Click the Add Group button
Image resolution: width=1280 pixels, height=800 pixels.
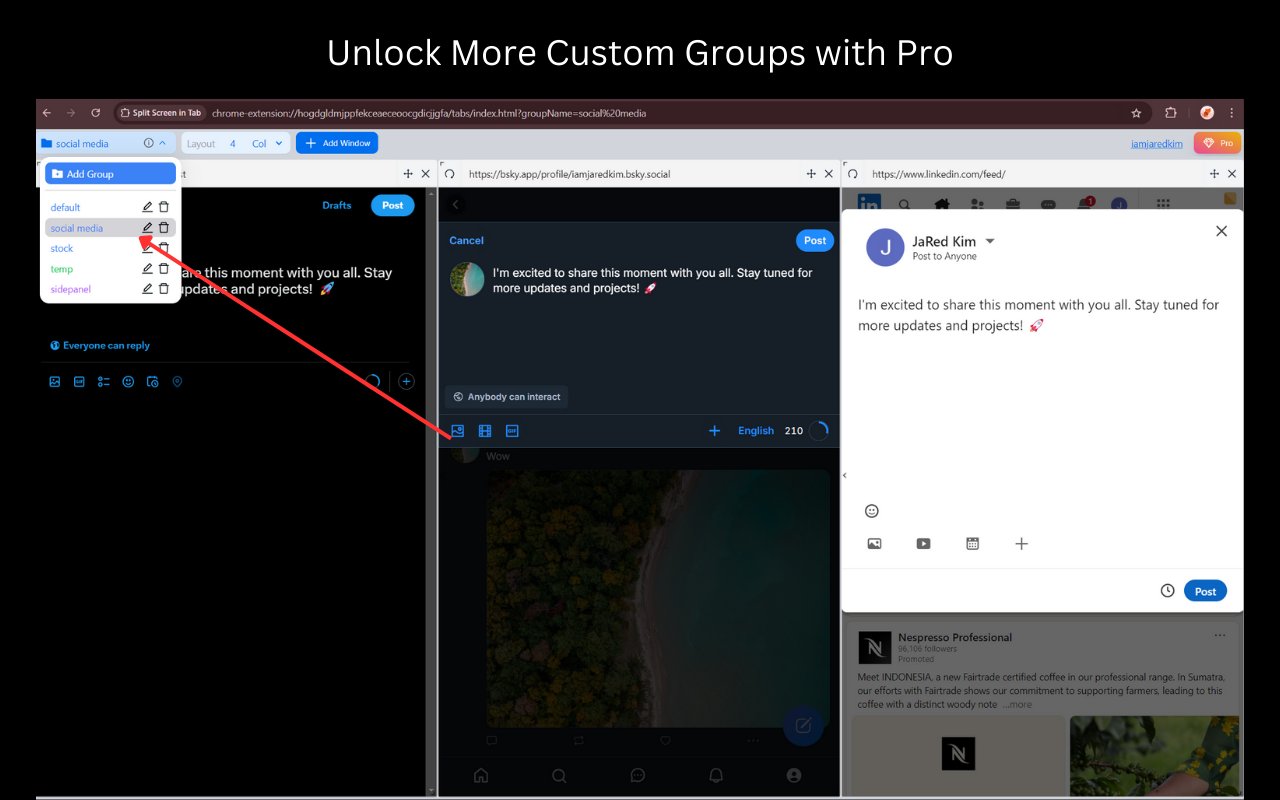110,174
